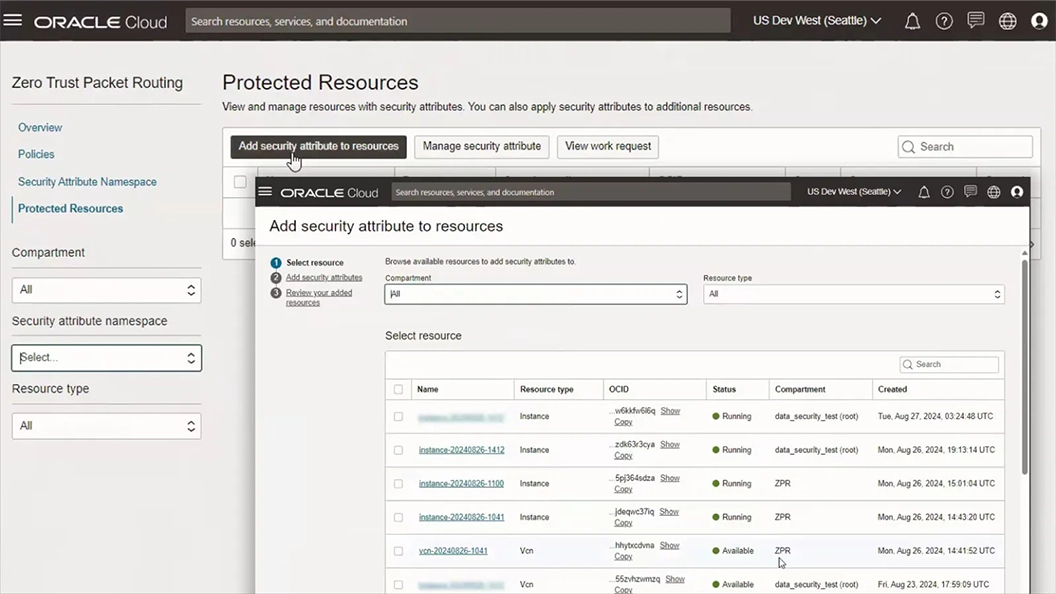The width and height of the screenshot is (1056, 594).
Task: Open Review your added resources step
Action: [319, 298]
